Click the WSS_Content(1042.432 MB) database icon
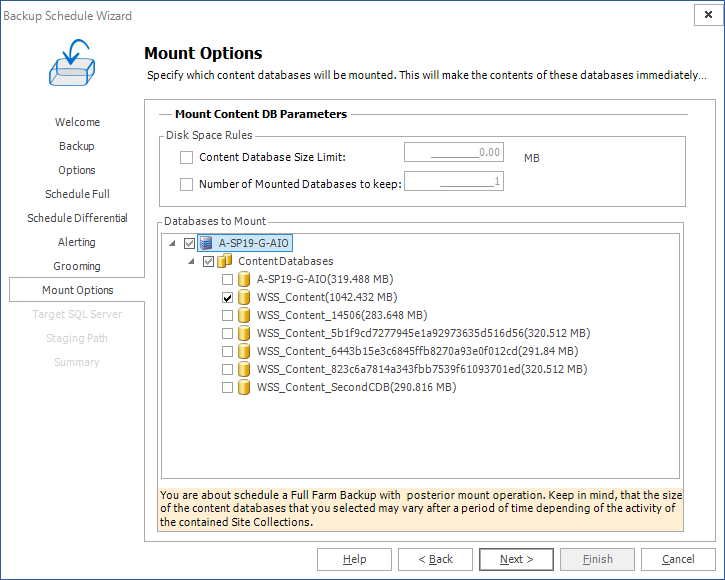Viewport: 725px width, 580px height. (x=244, y=297)
